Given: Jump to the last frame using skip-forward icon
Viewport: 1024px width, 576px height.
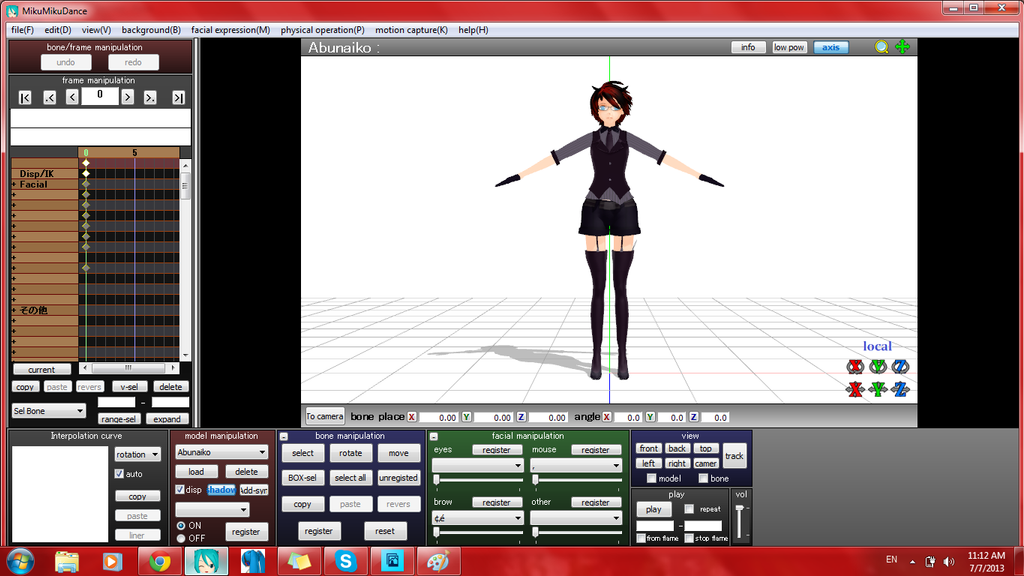Looking at the screenshot, I should 180,97.
